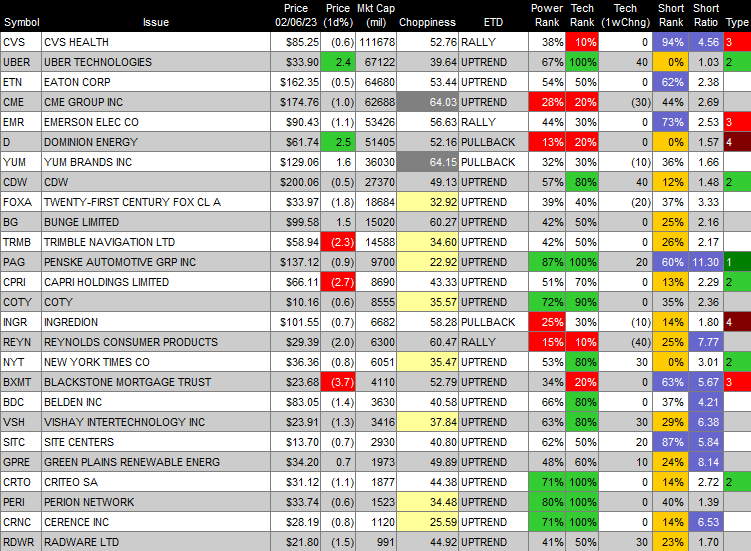The image size is (751, 551).
Task: Click Radware's $21.80 price cell
Action: point(296,542)
